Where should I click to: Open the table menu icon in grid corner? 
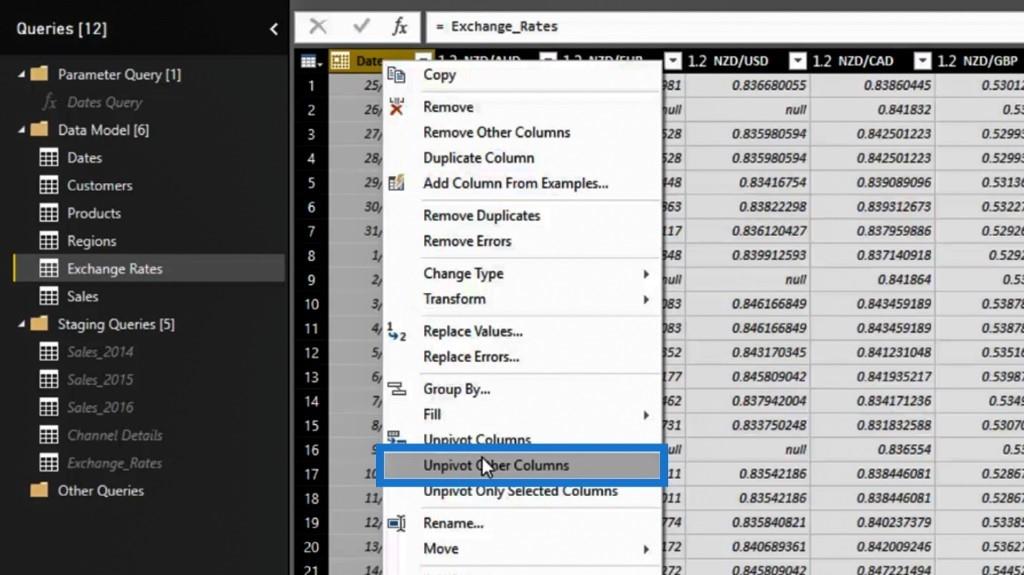coord(311,61)
